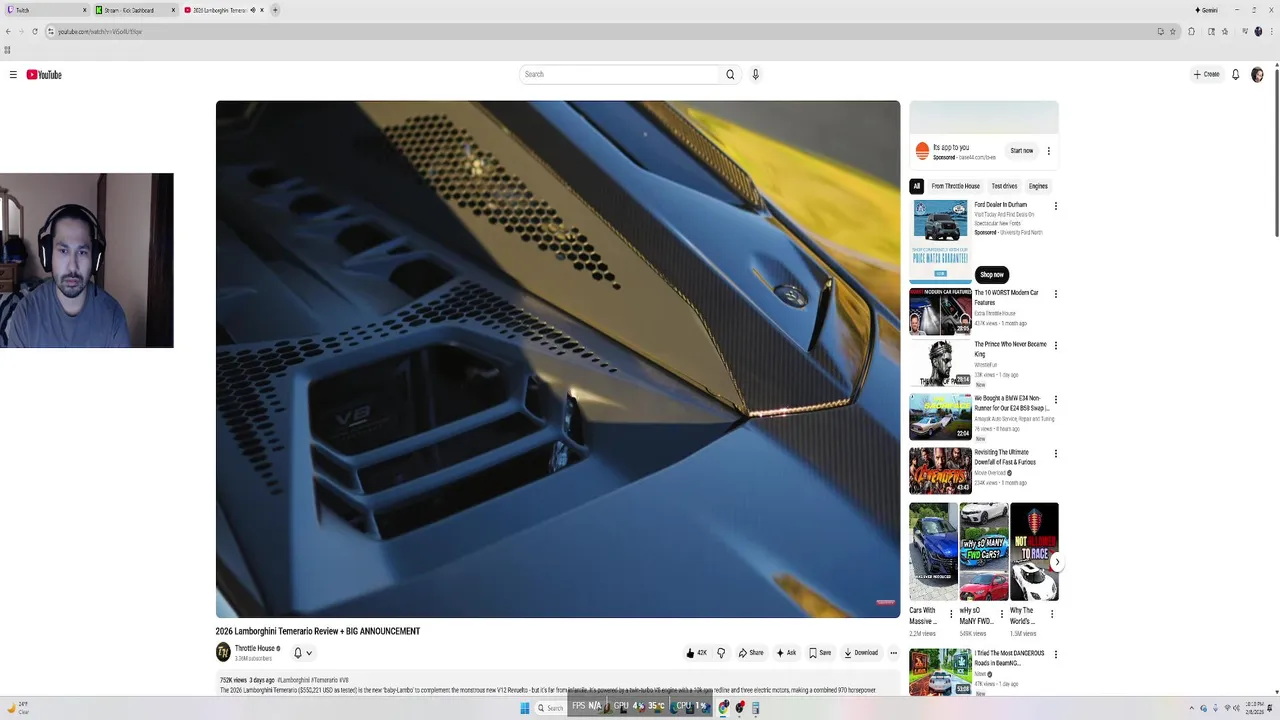This screenshot has width=1280, height=720.
Task: Open the BMW E34 Non-Runner video thumbnail
Action: 940,416
